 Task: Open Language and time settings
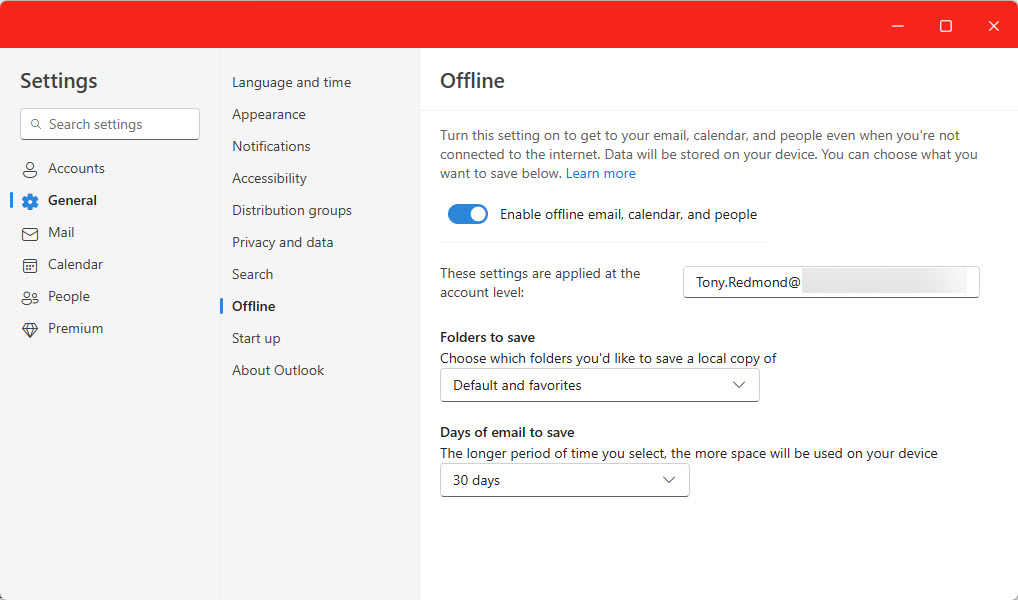tap(292, 82)
